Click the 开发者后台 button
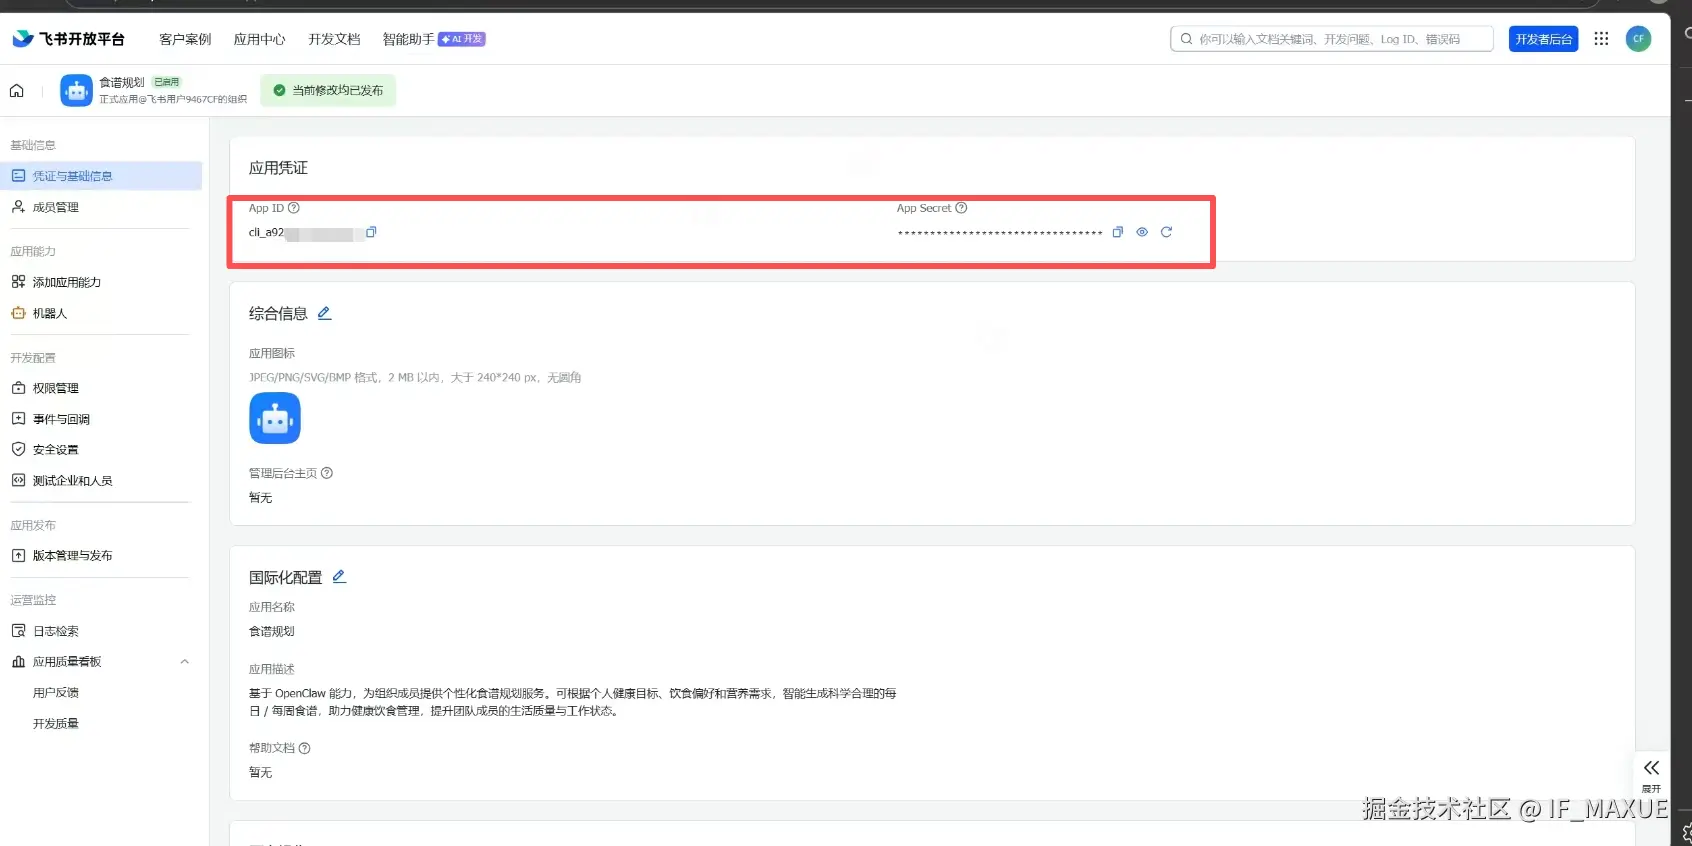This screenshot has width=1692, height=846. coord(1543,39)
